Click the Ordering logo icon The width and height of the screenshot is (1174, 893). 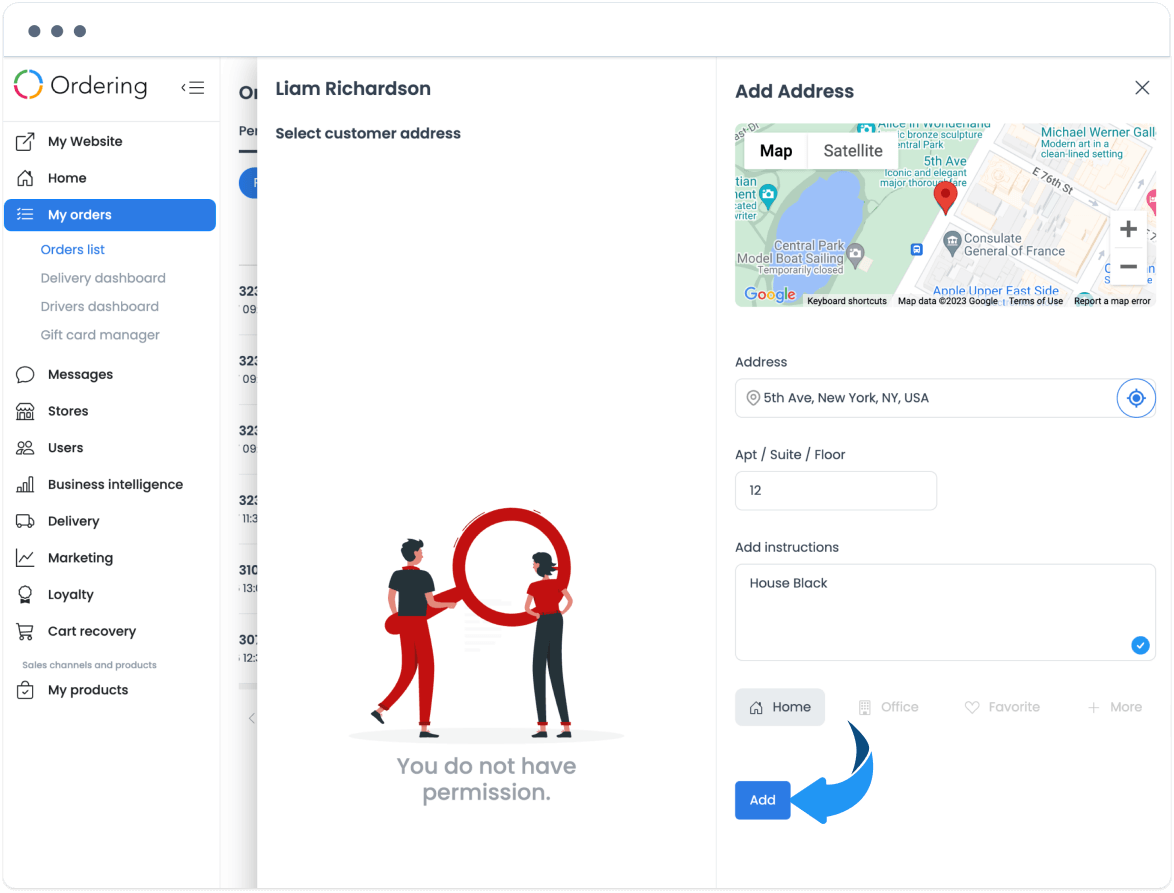[x=28, y=85]
